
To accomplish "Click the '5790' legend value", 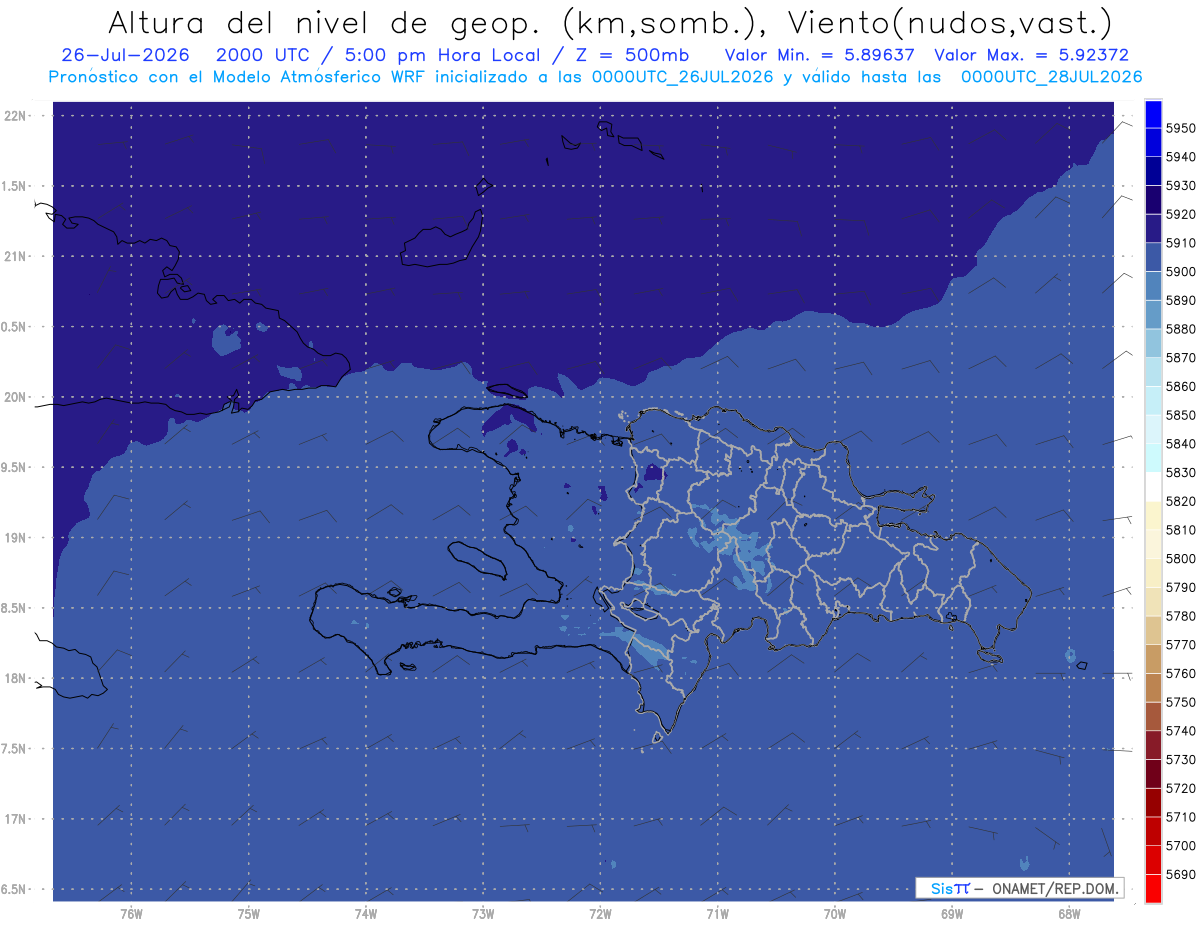I will [x=1180, y=587].
